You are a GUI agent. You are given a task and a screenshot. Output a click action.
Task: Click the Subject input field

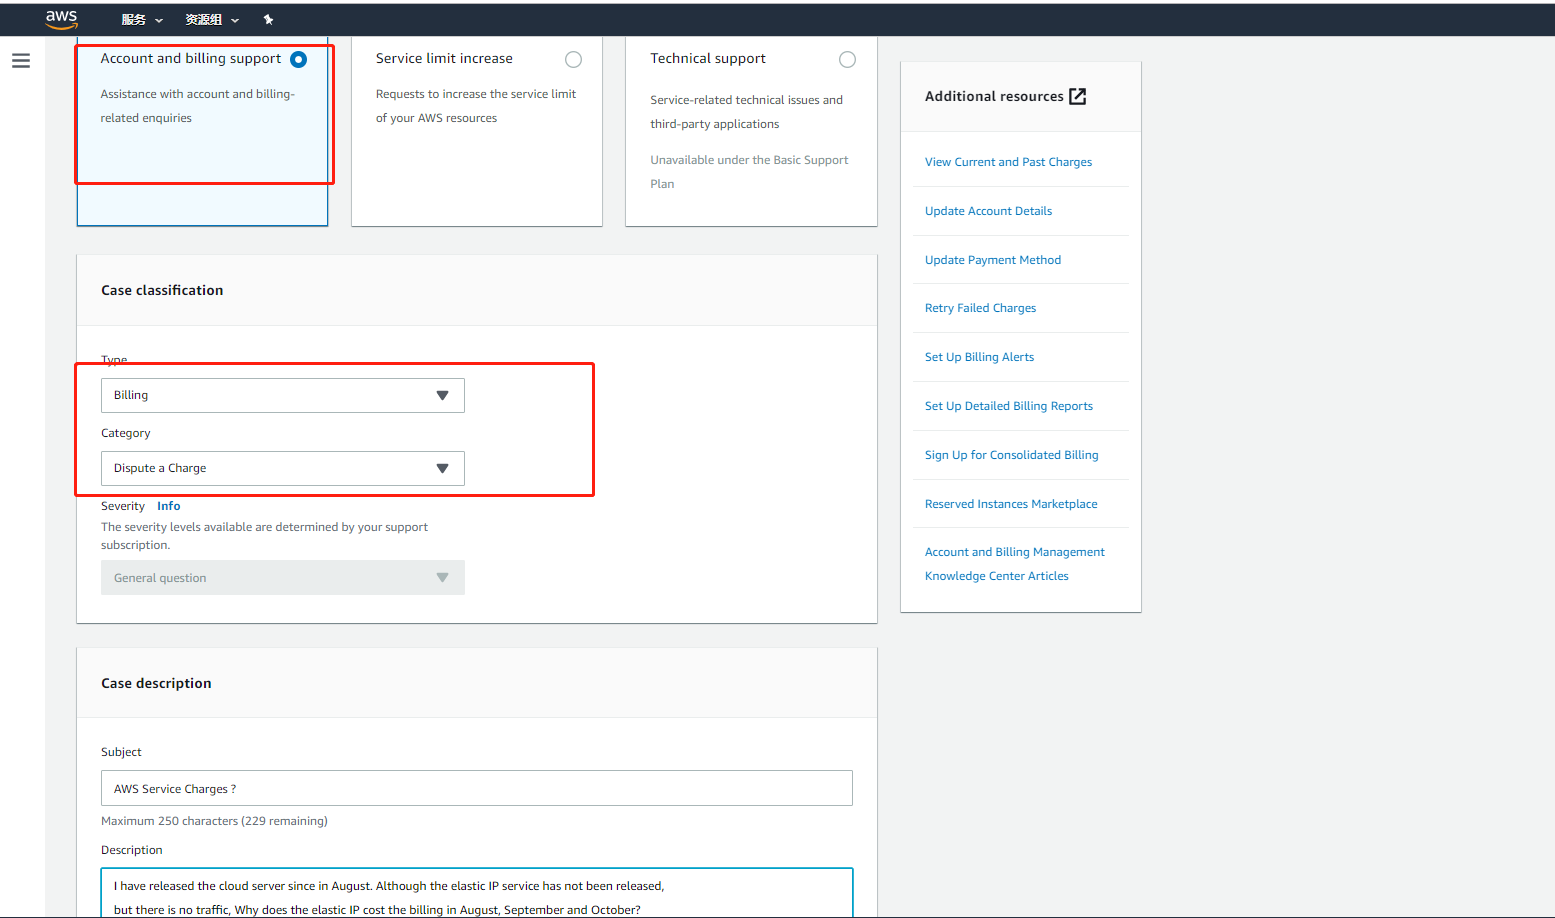[477, 788]
